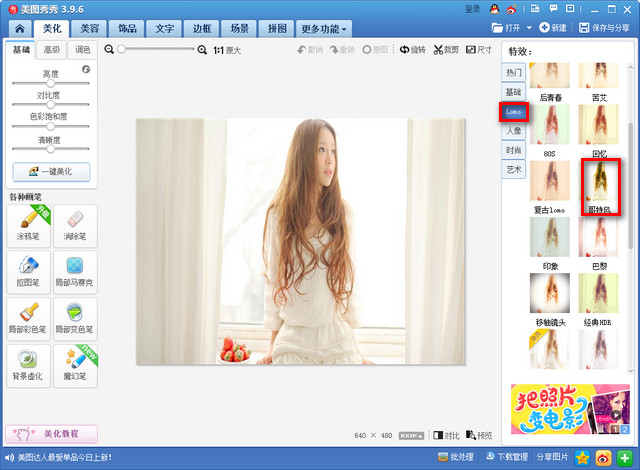Open the Lomo effects category

[514, 112]
